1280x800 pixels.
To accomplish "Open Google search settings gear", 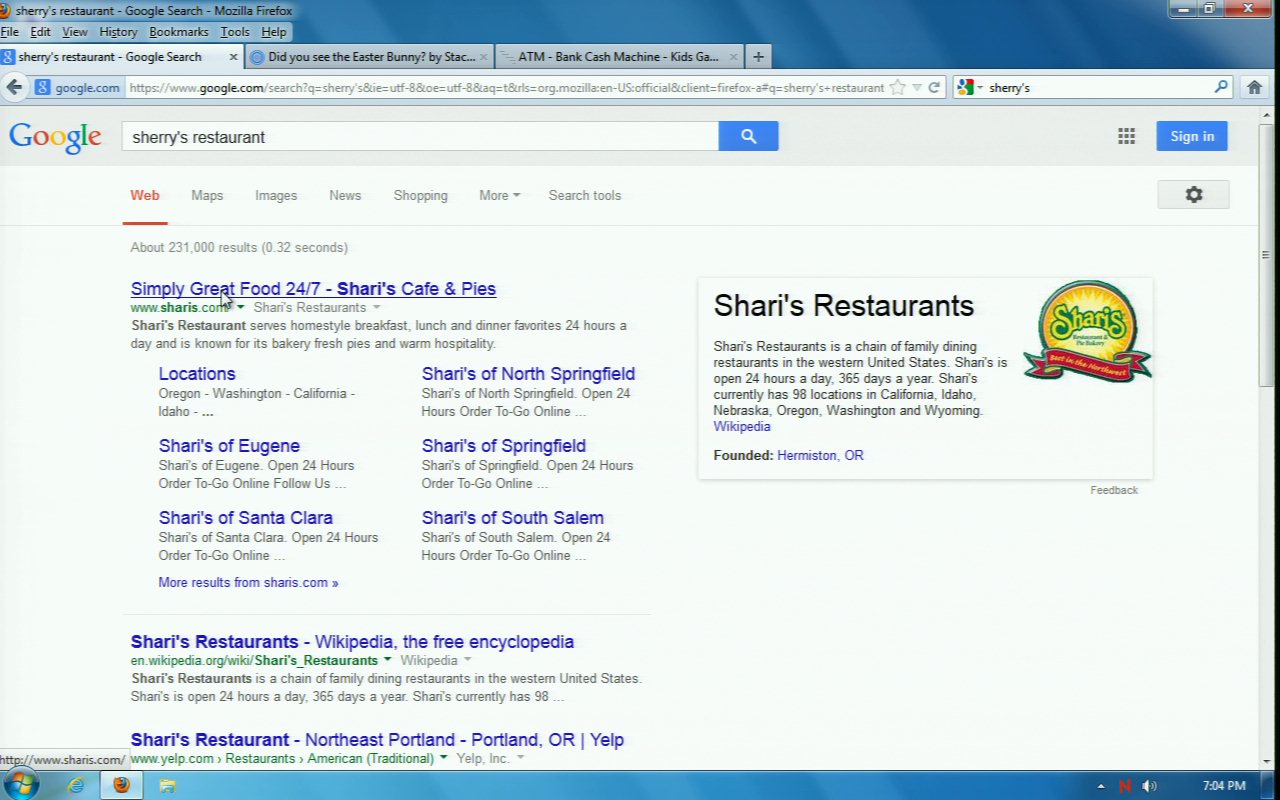I will click(x=1193, y=195).
